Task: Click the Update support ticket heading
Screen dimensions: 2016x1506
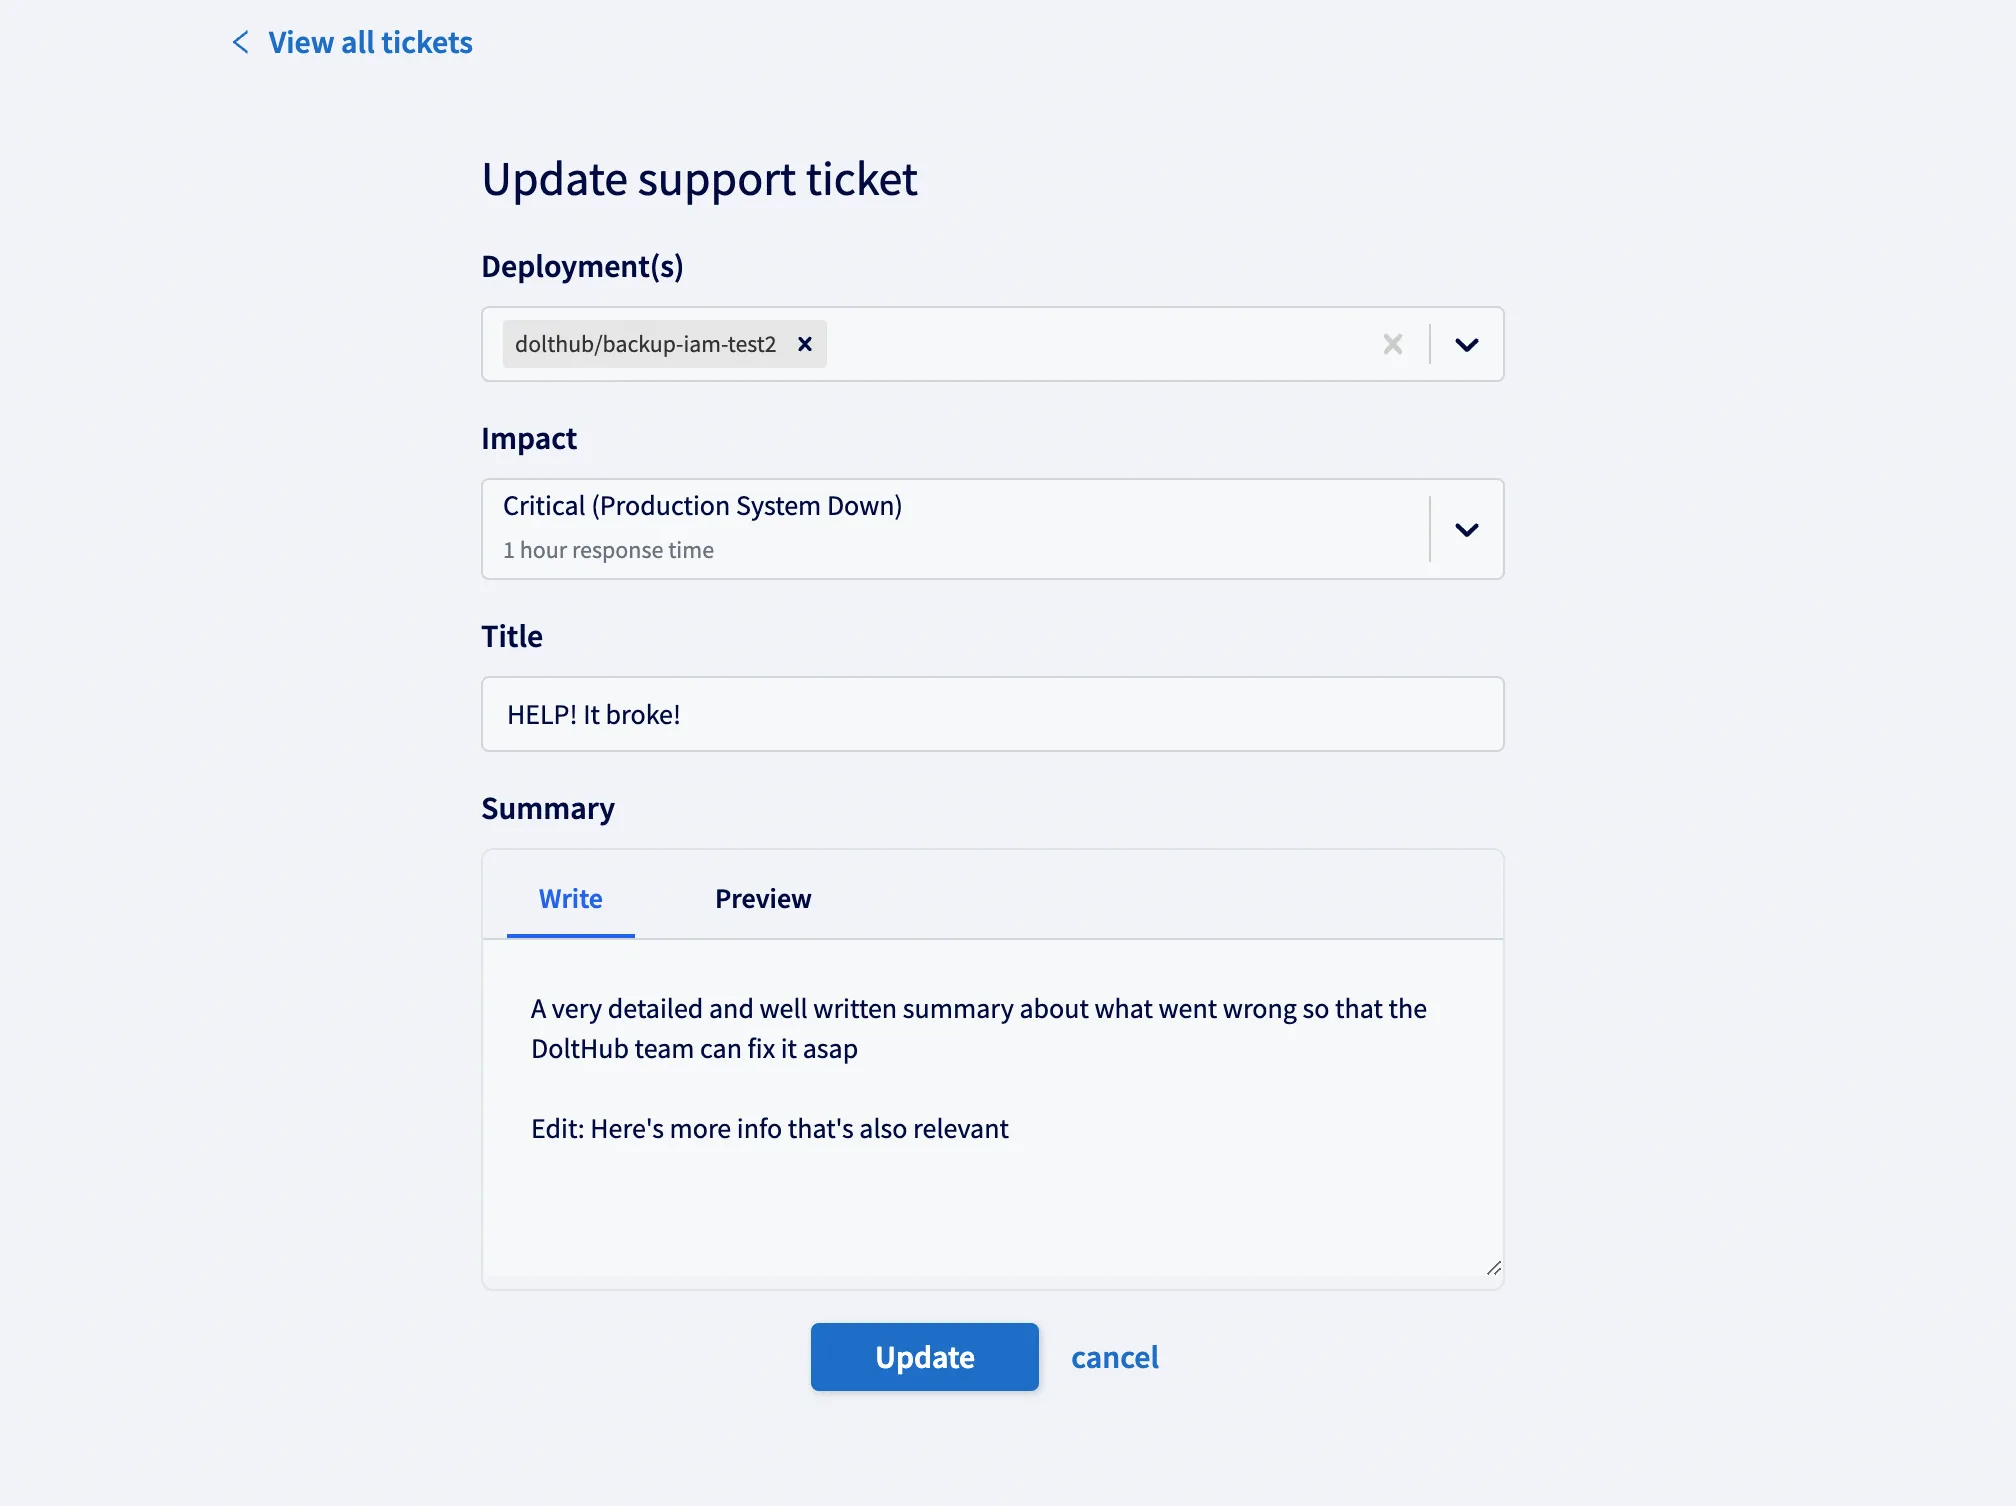Action: (699, 179)
